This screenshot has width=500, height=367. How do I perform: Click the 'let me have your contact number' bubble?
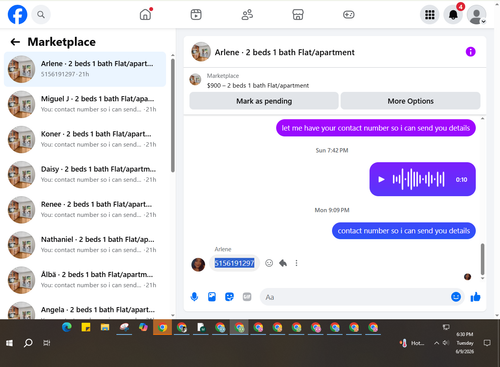376,128
